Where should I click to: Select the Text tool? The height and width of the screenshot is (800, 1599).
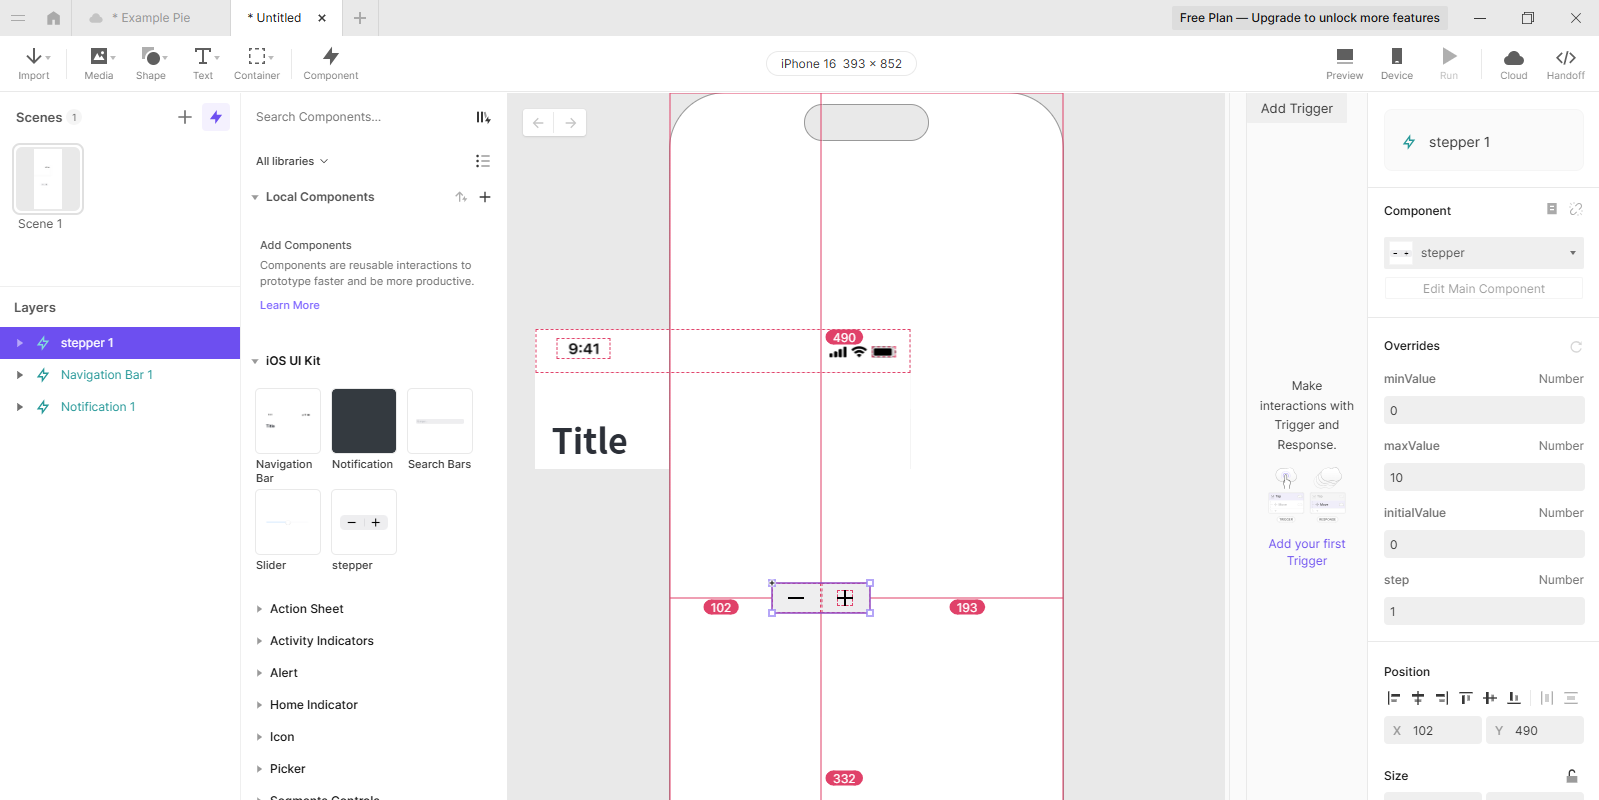click(203, 63)
